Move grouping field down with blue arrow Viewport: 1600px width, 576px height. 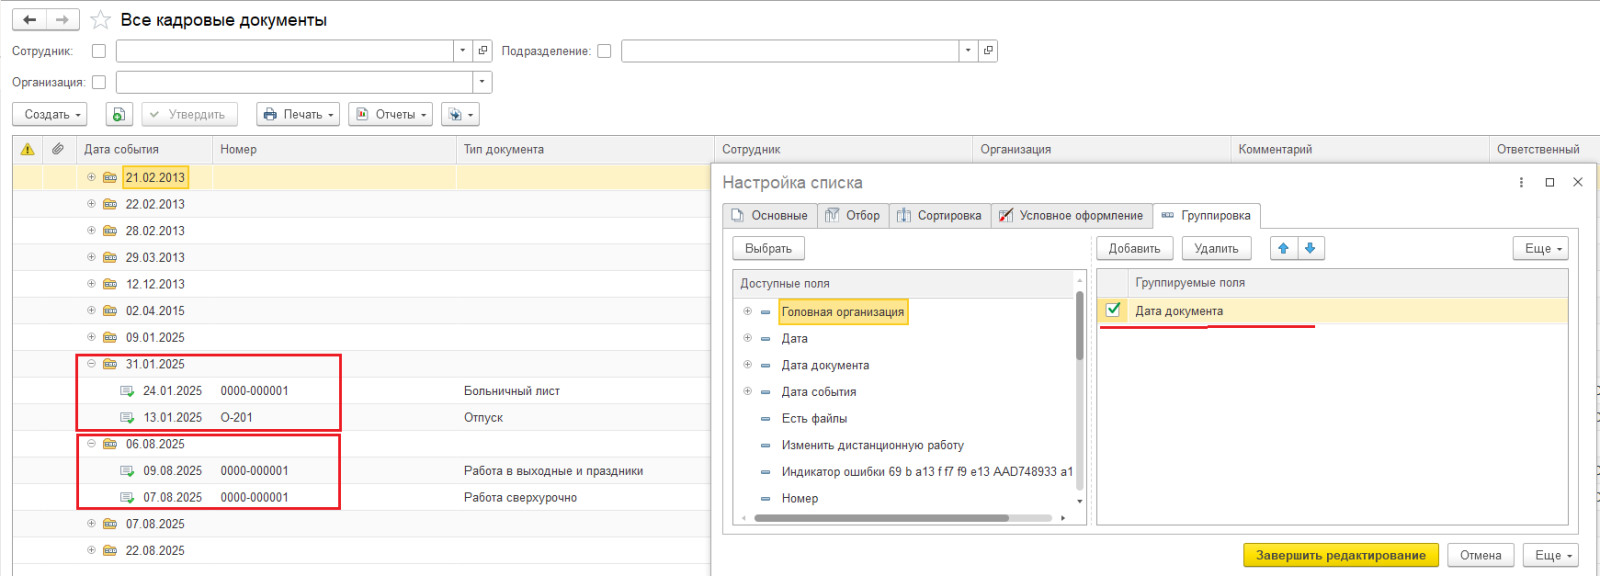[1310, 248]
